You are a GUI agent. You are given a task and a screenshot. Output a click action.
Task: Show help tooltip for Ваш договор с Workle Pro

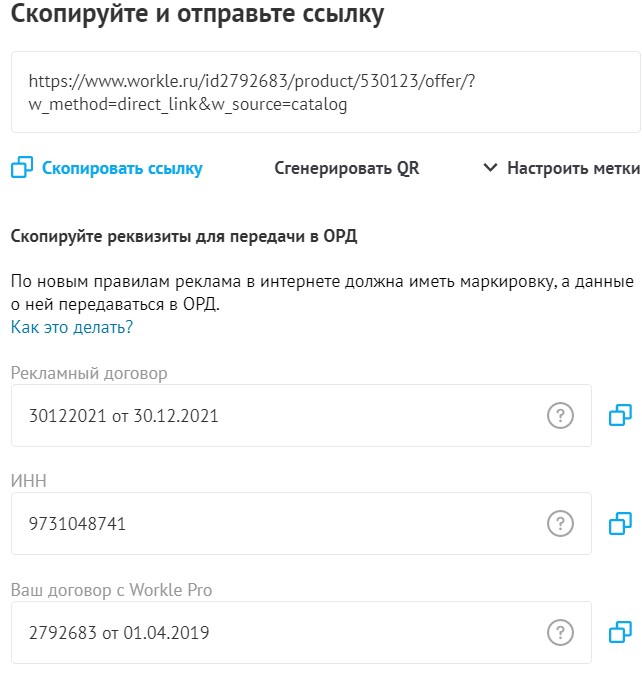tap(560, 632)
